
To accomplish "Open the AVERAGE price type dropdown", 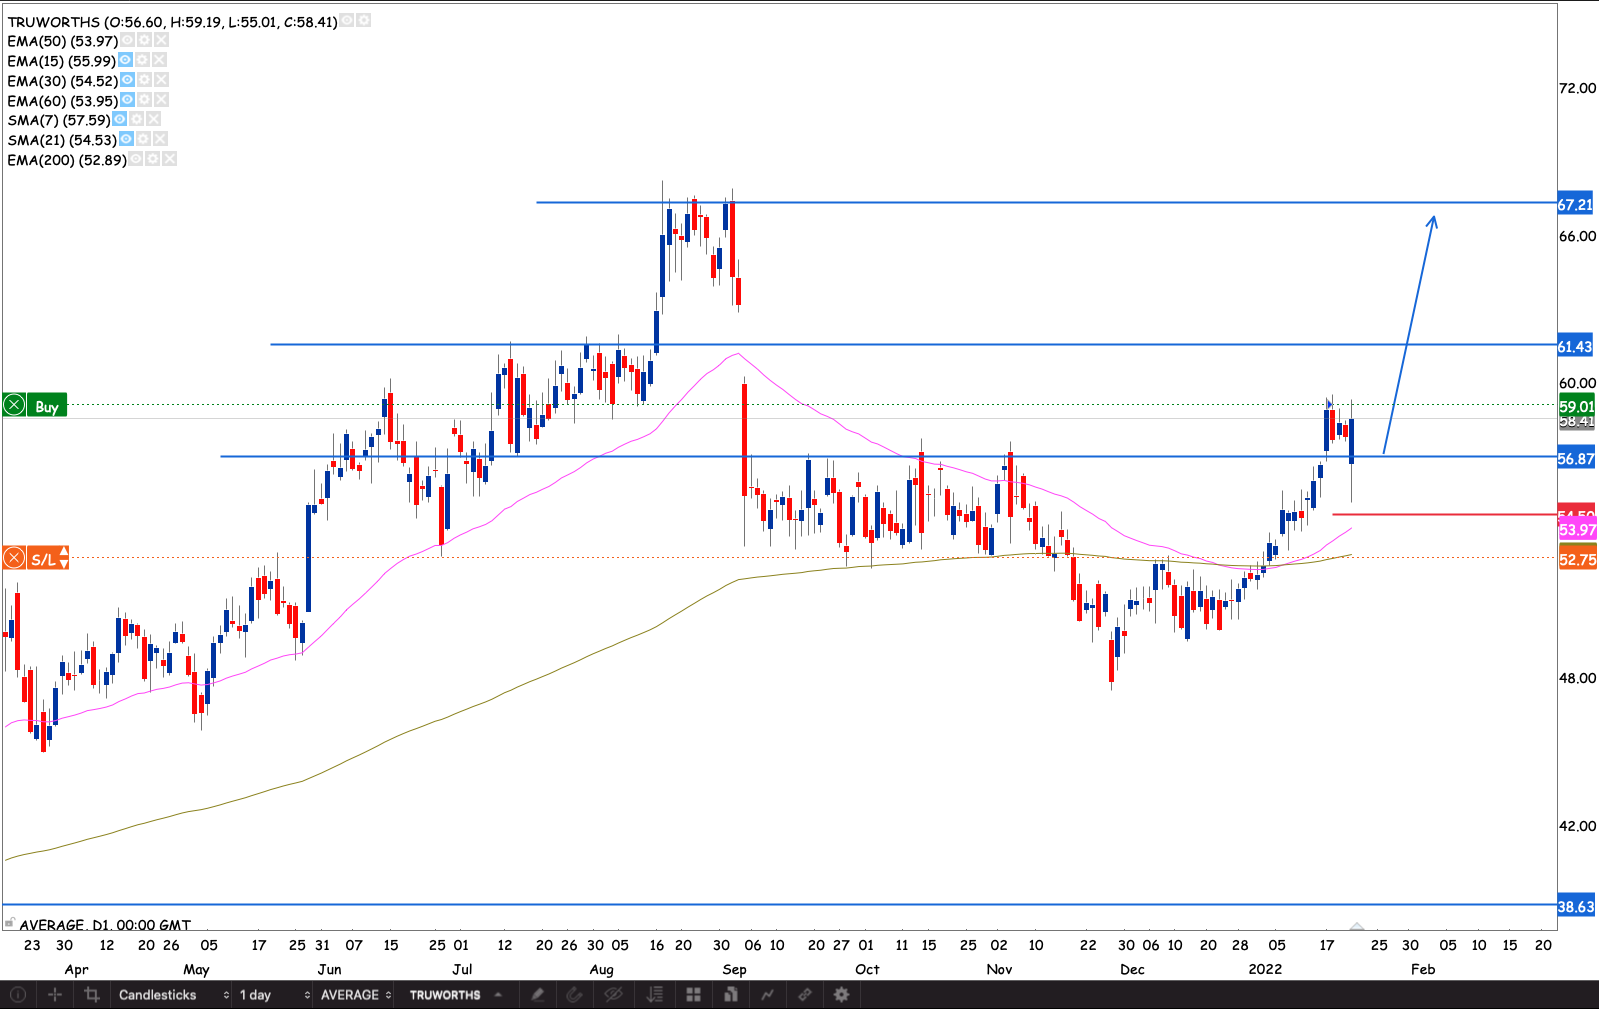I will (355, 995).
